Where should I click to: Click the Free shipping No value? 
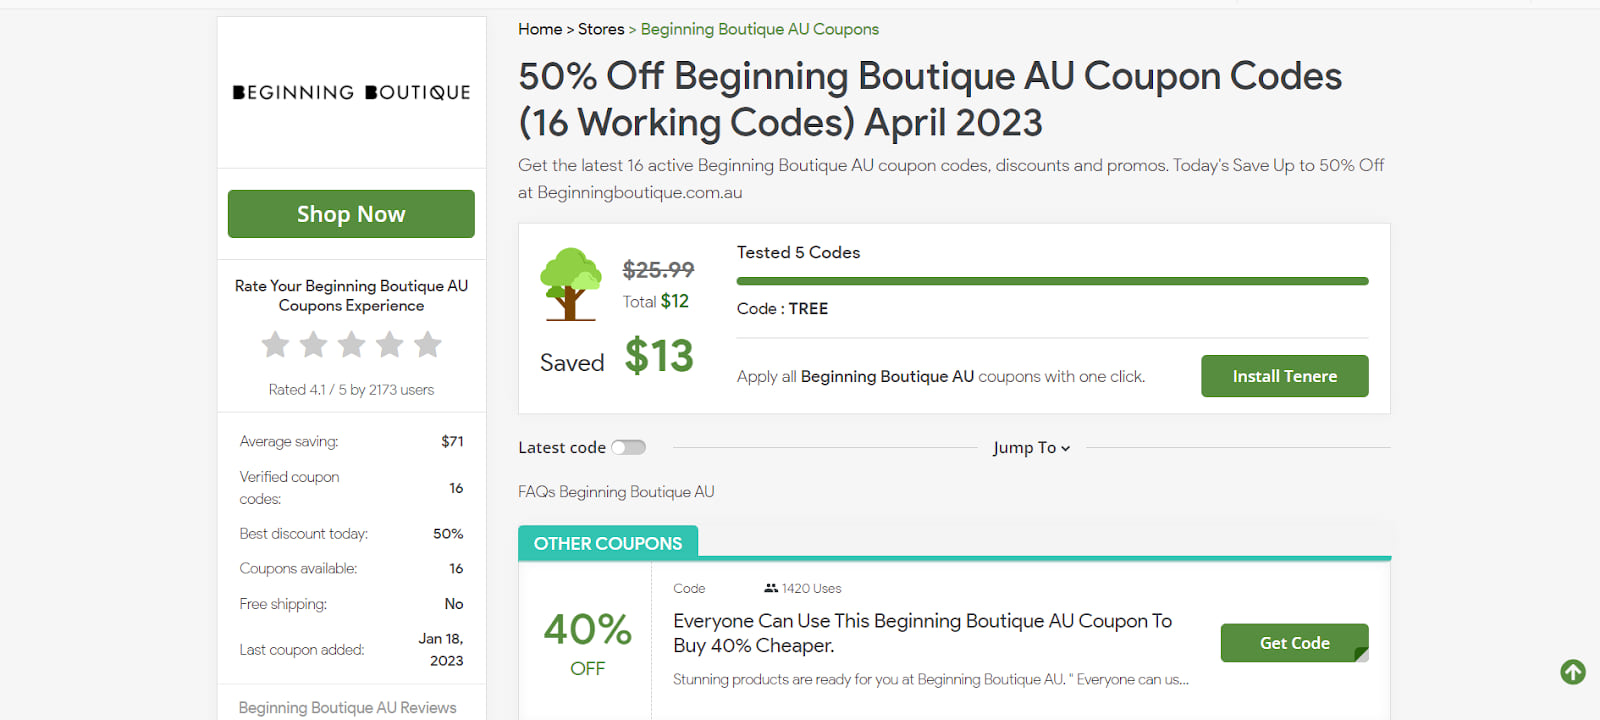pos(454,603)
